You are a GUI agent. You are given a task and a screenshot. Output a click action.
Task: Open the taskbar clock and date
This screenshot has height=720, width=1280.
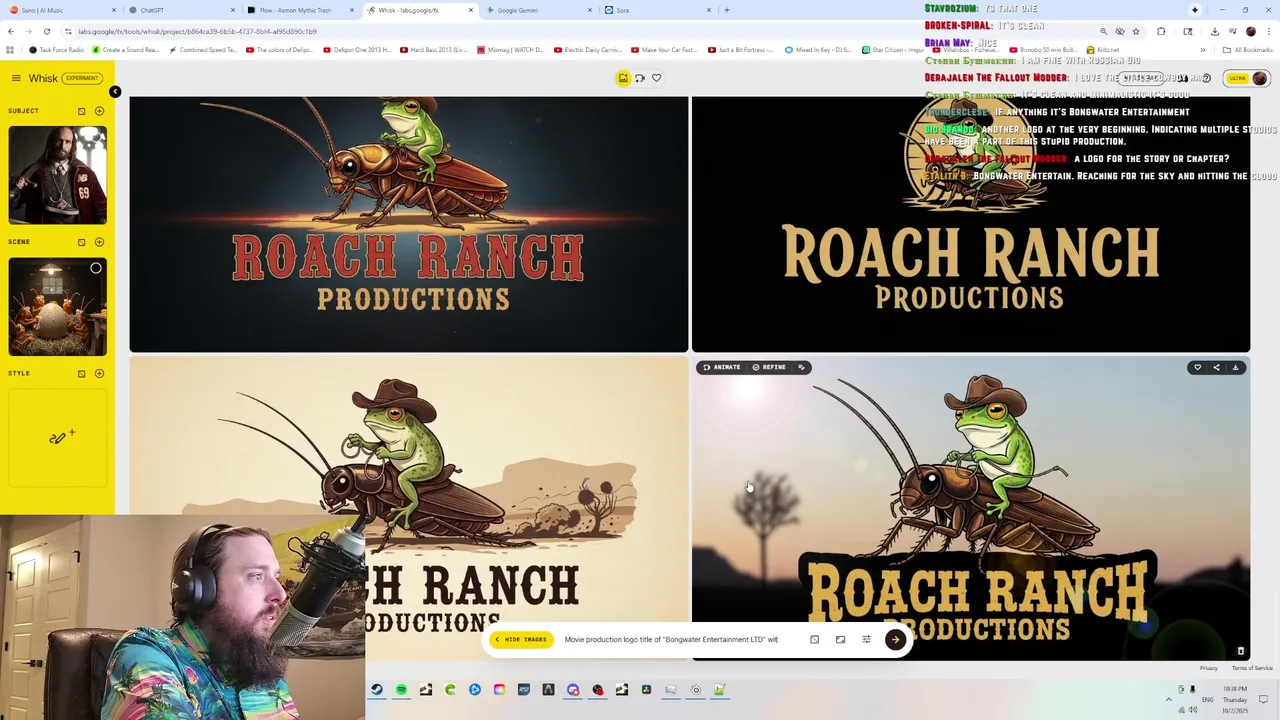point(1234,699)
